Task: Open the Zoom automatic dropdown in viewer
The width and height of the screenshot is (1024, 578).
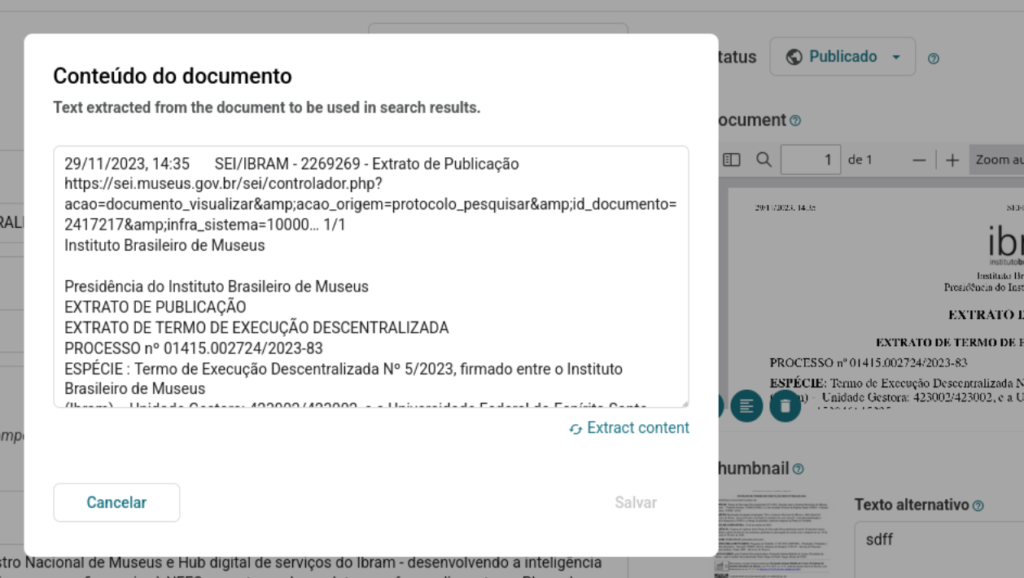Action: [x=997, y=160]
